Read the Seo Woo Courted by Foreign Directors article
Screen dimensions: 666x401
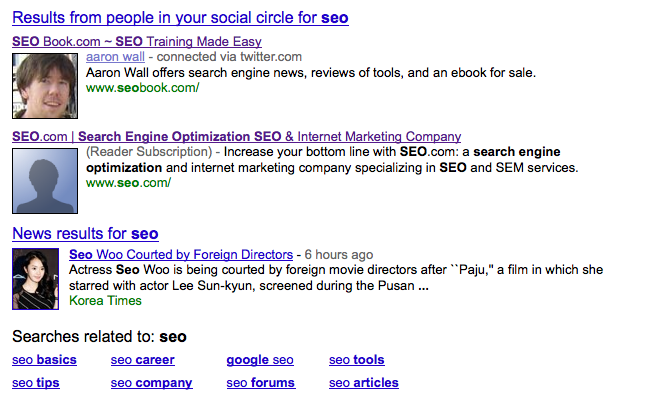click(x=181, y=255)
